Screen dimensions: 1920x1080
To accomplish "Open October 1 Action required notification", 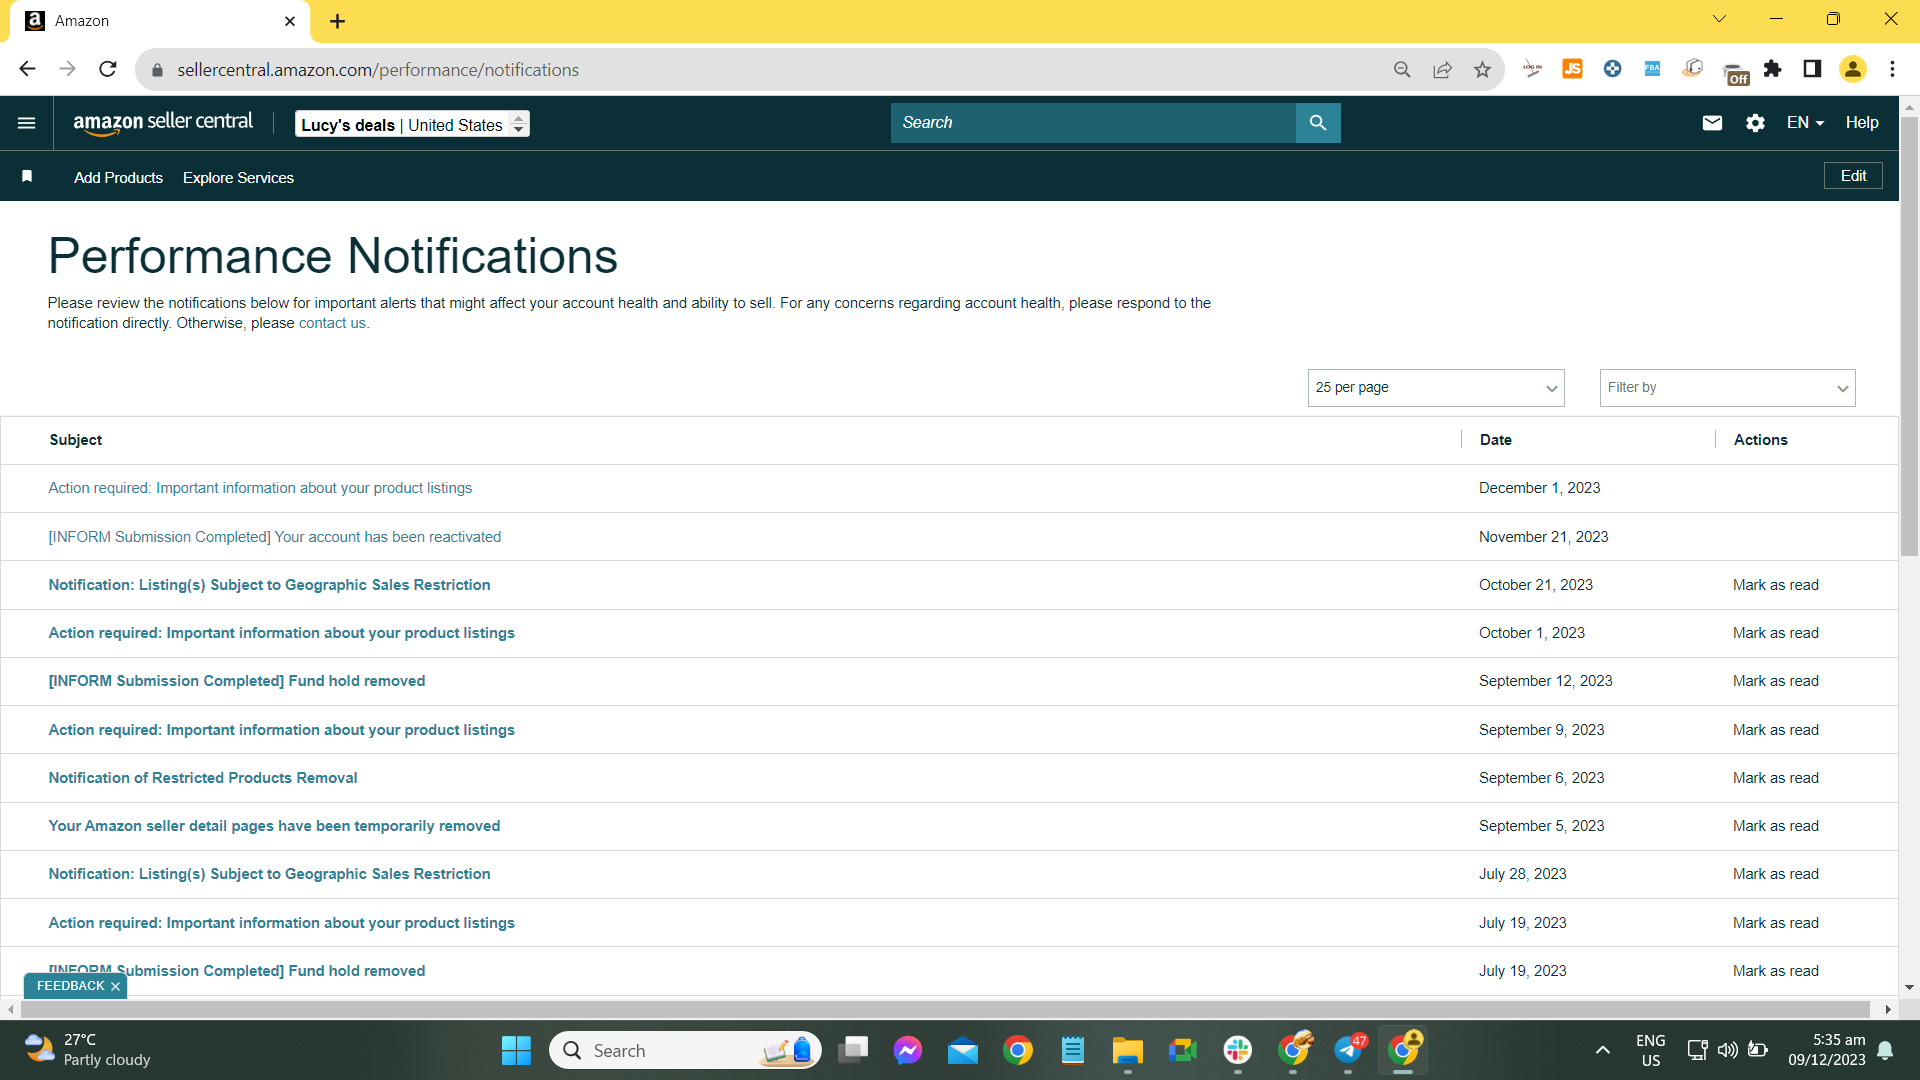I will (281, 633).
